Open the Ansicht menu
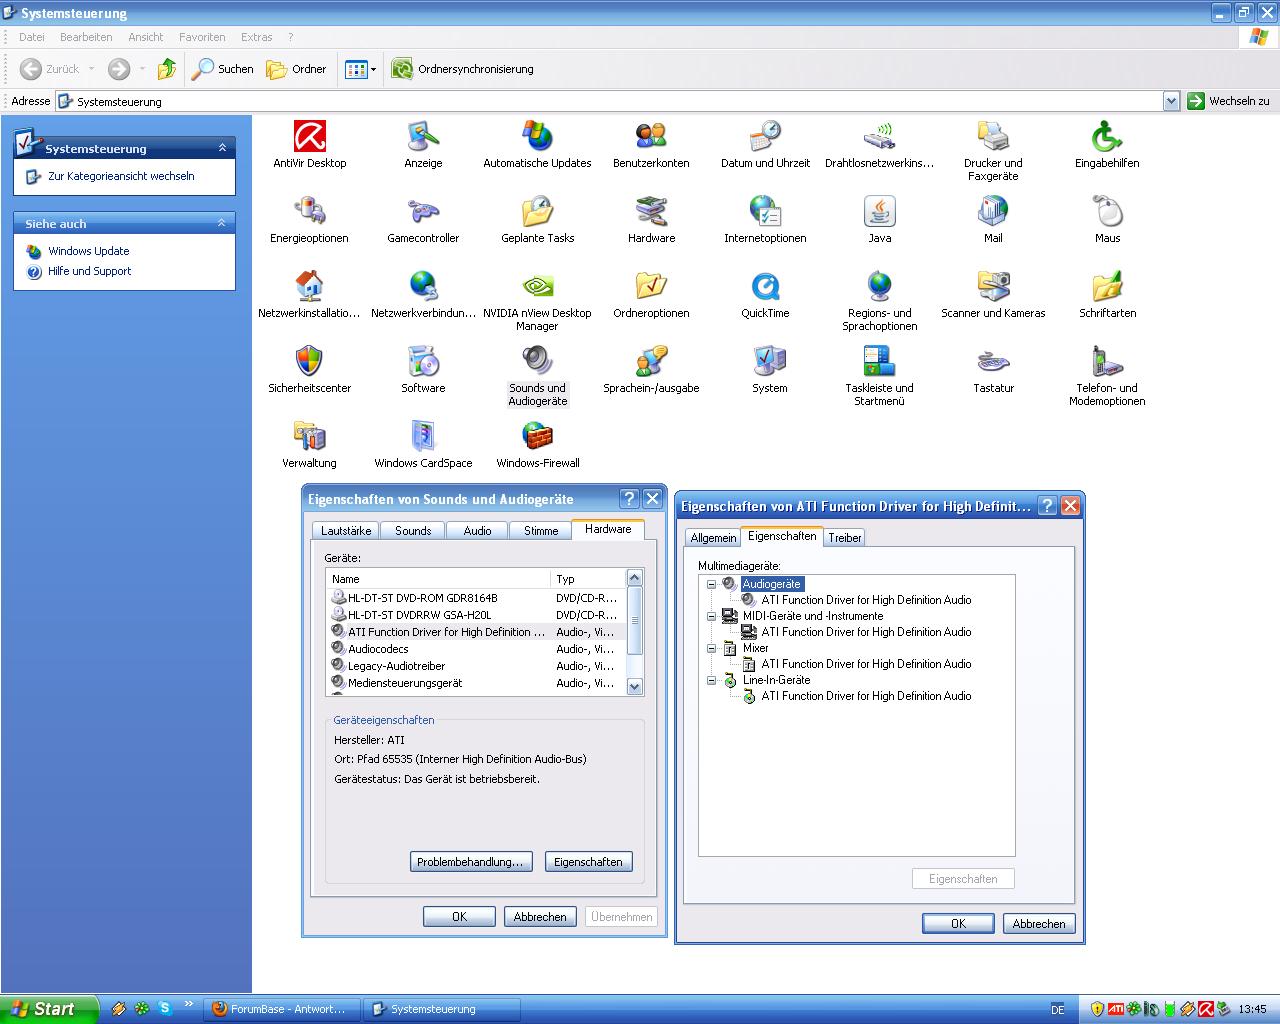 pos(146,37)
